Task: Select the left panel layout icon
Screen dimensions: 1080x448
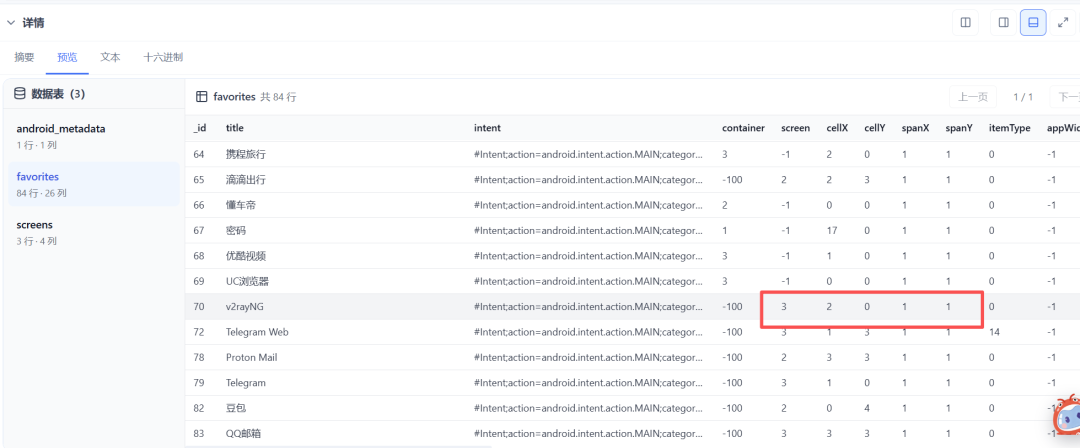Action: tap(966, 23)
